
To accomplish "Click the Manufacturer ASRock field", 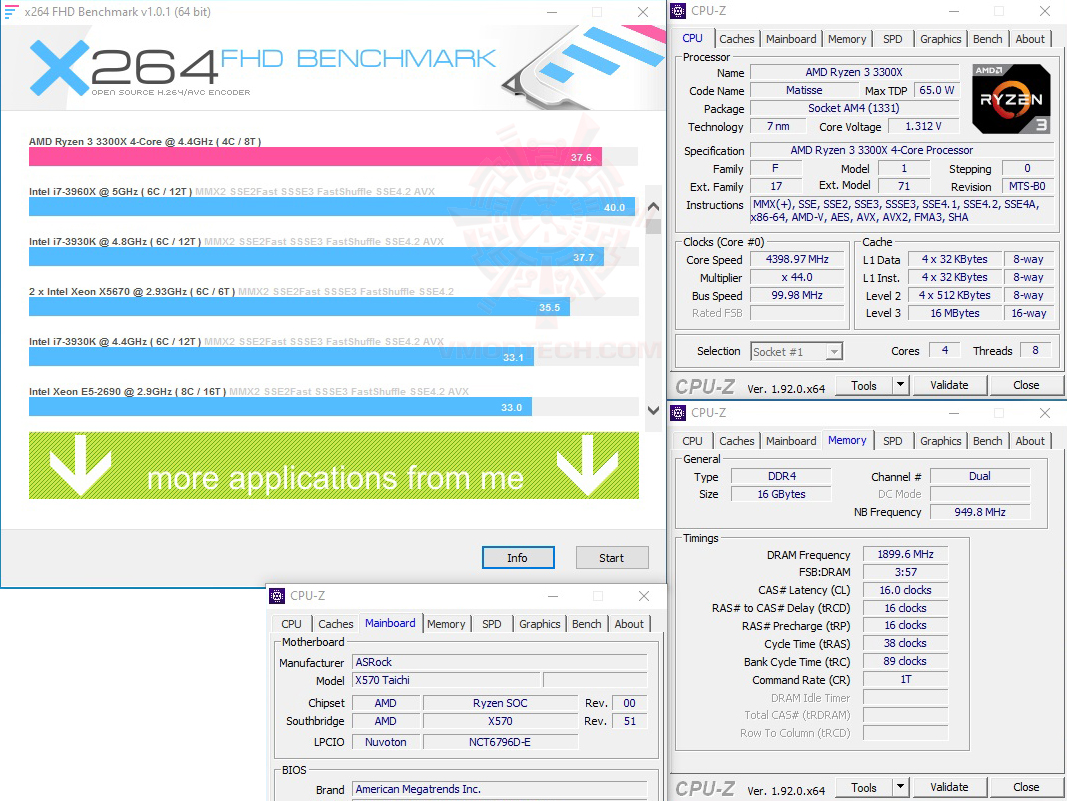I will (x=499, y=663).
